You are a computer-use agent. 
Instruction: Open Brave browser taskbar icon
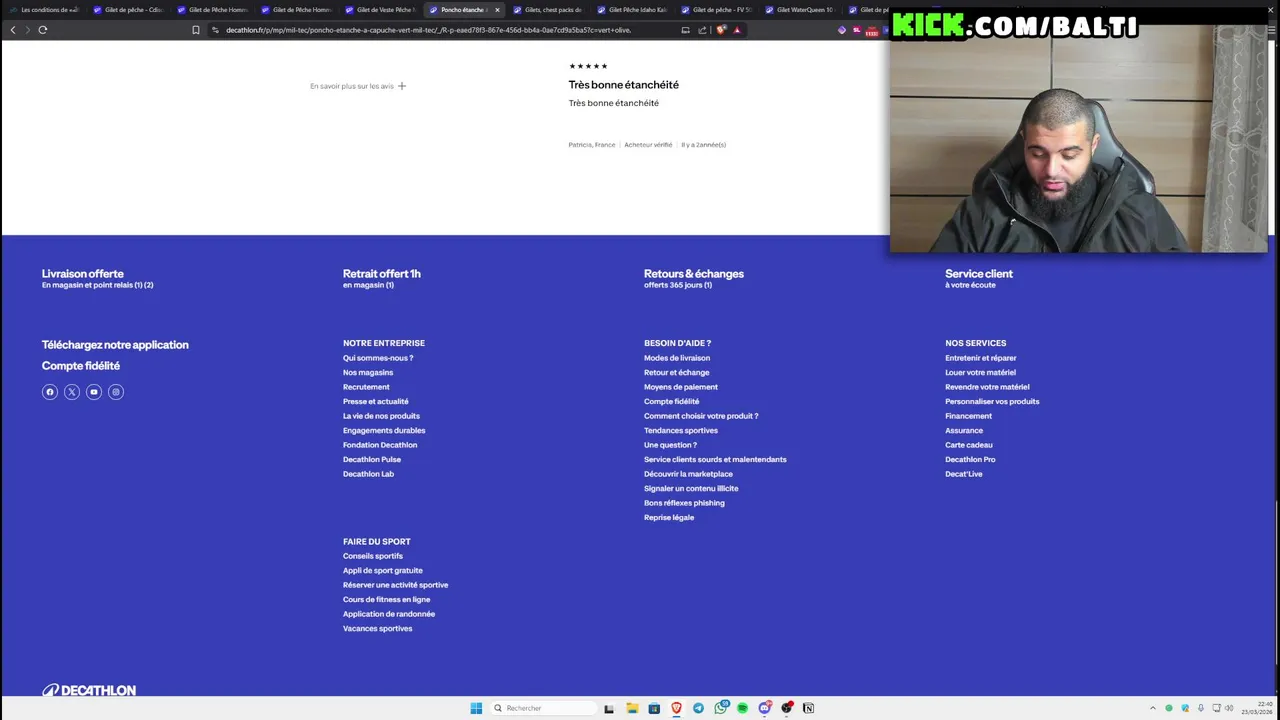coord(676,708)
